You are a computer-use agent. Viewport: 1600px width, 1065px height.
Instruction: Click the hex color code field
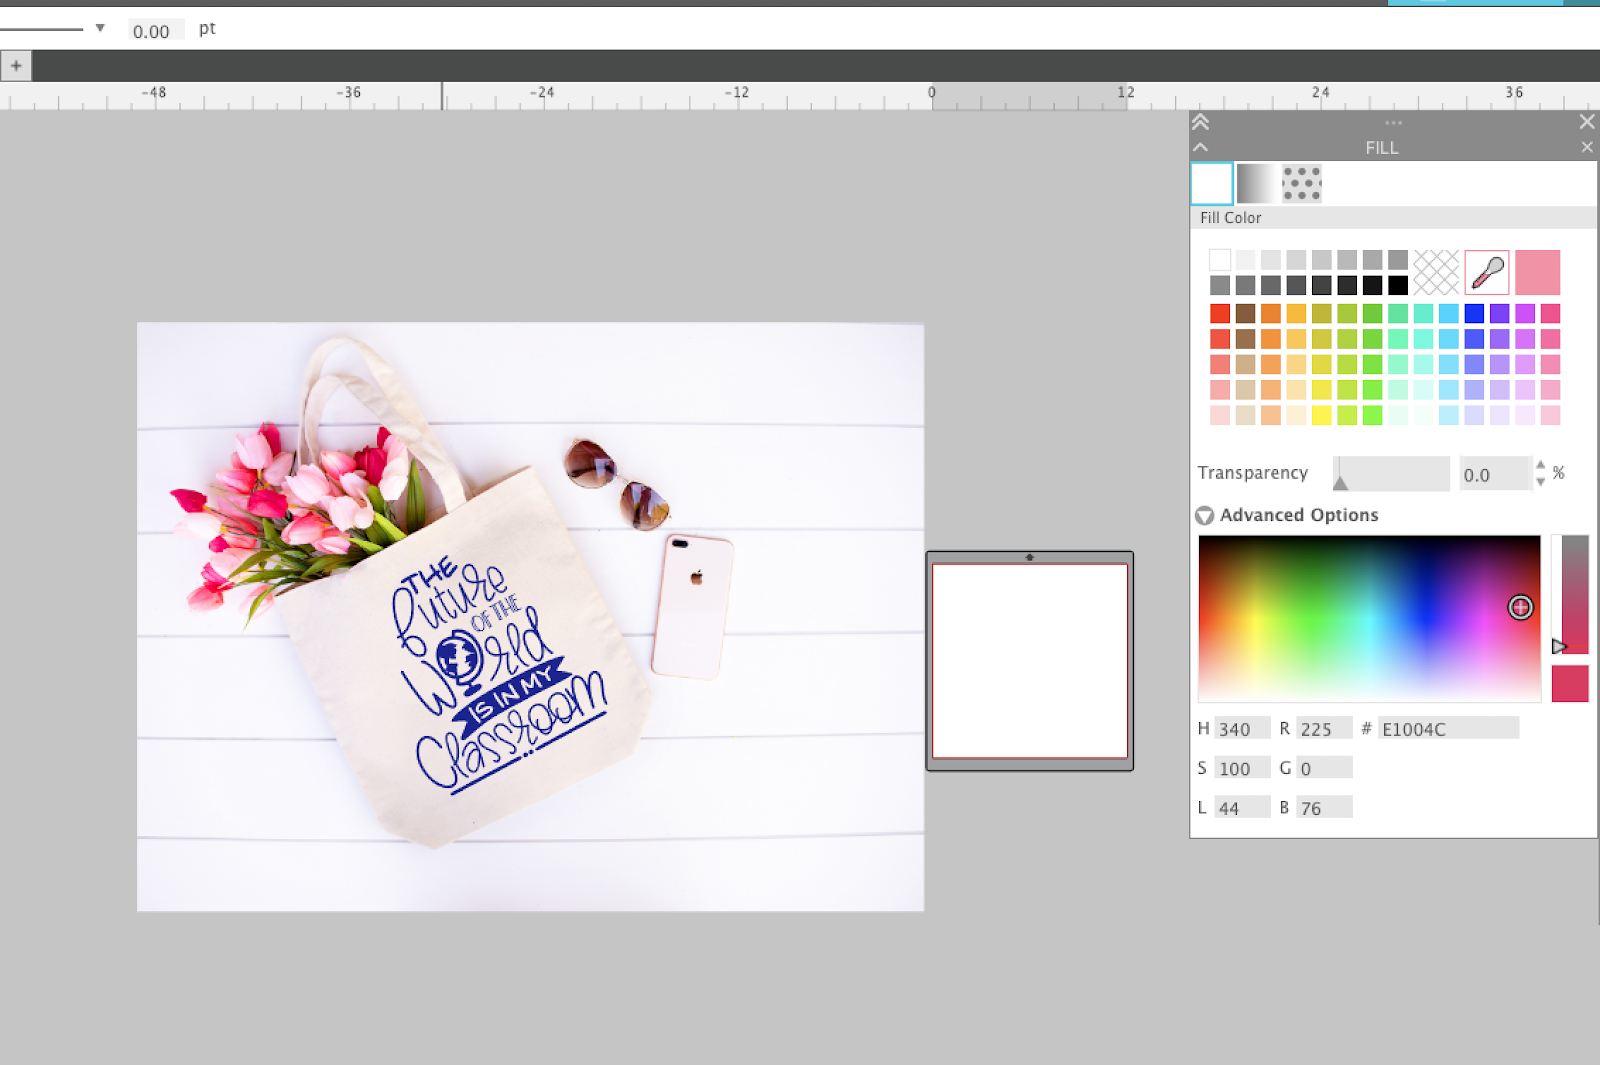pos(1448,727)
